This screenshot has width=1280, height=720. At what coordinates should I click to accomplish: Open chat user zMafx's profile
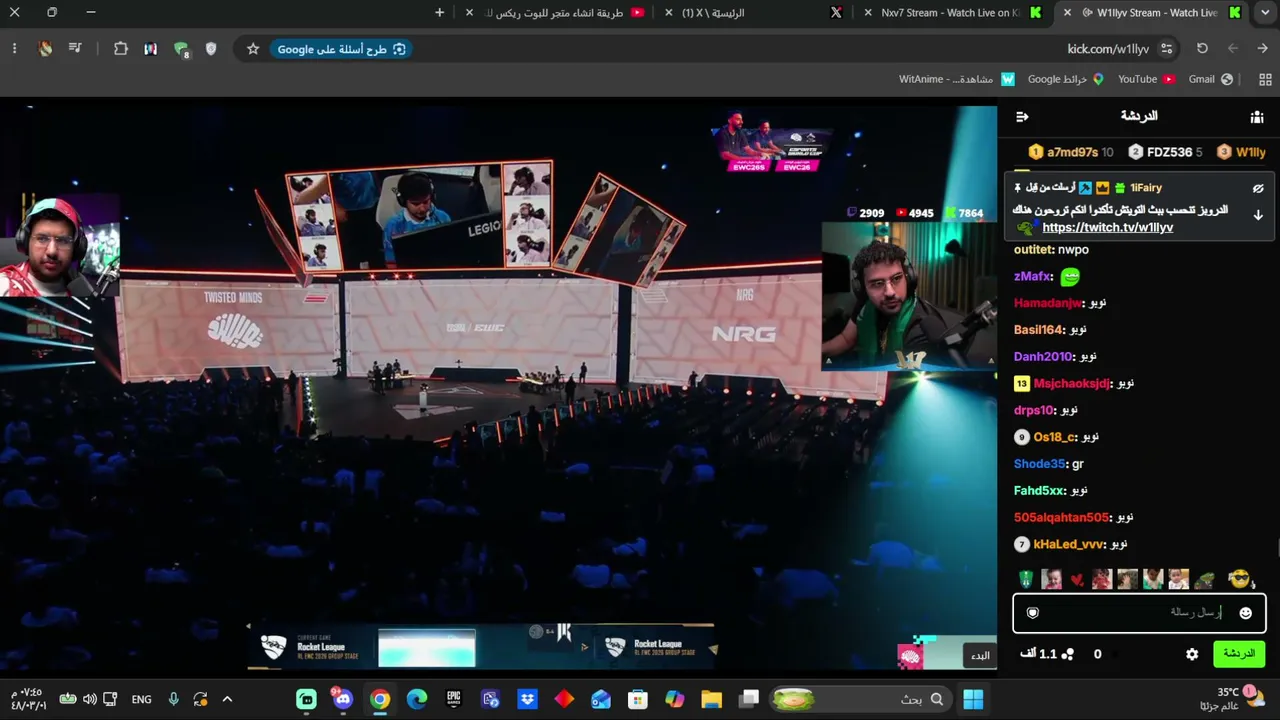[x=1031, y=277]
